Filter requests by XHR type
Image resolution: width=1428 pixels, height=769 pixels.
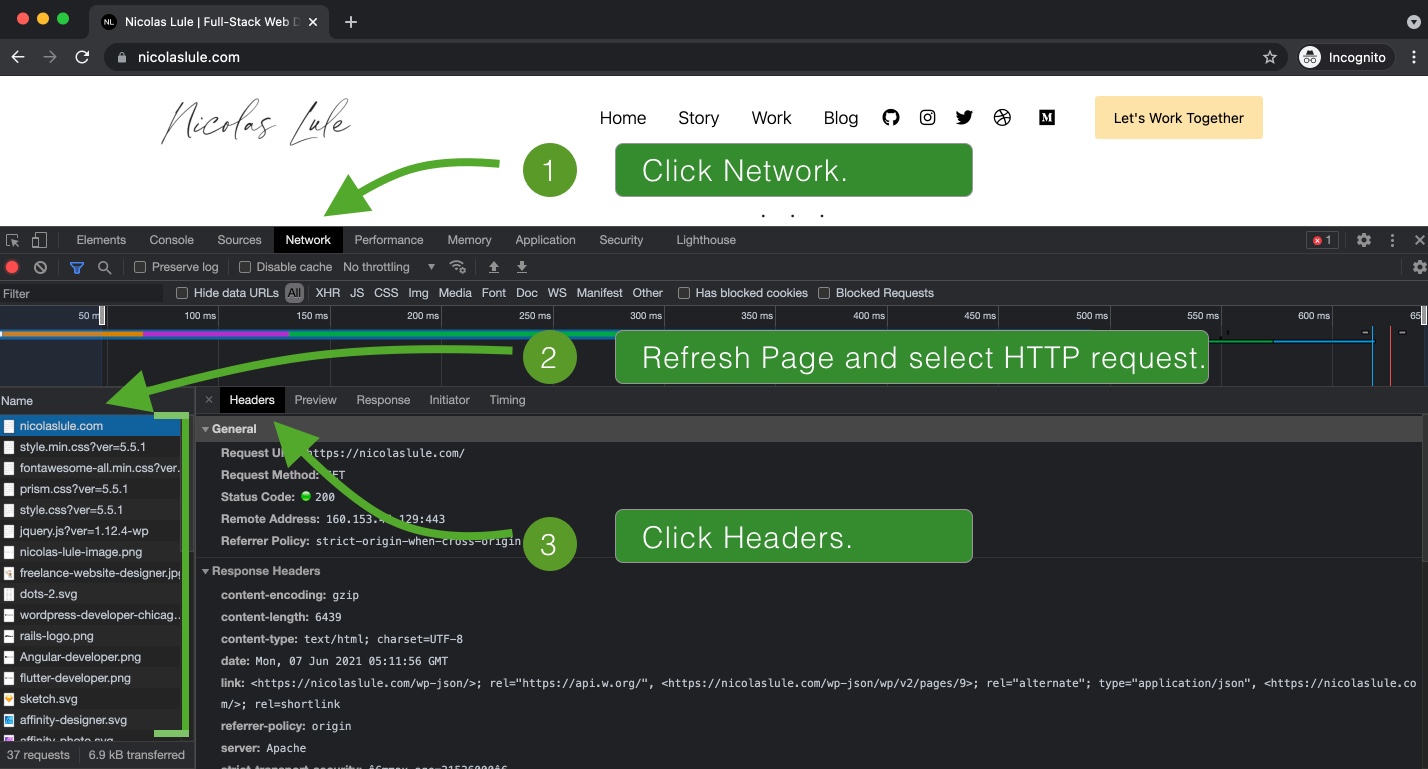pyautogui.click(x=327, y=293)
